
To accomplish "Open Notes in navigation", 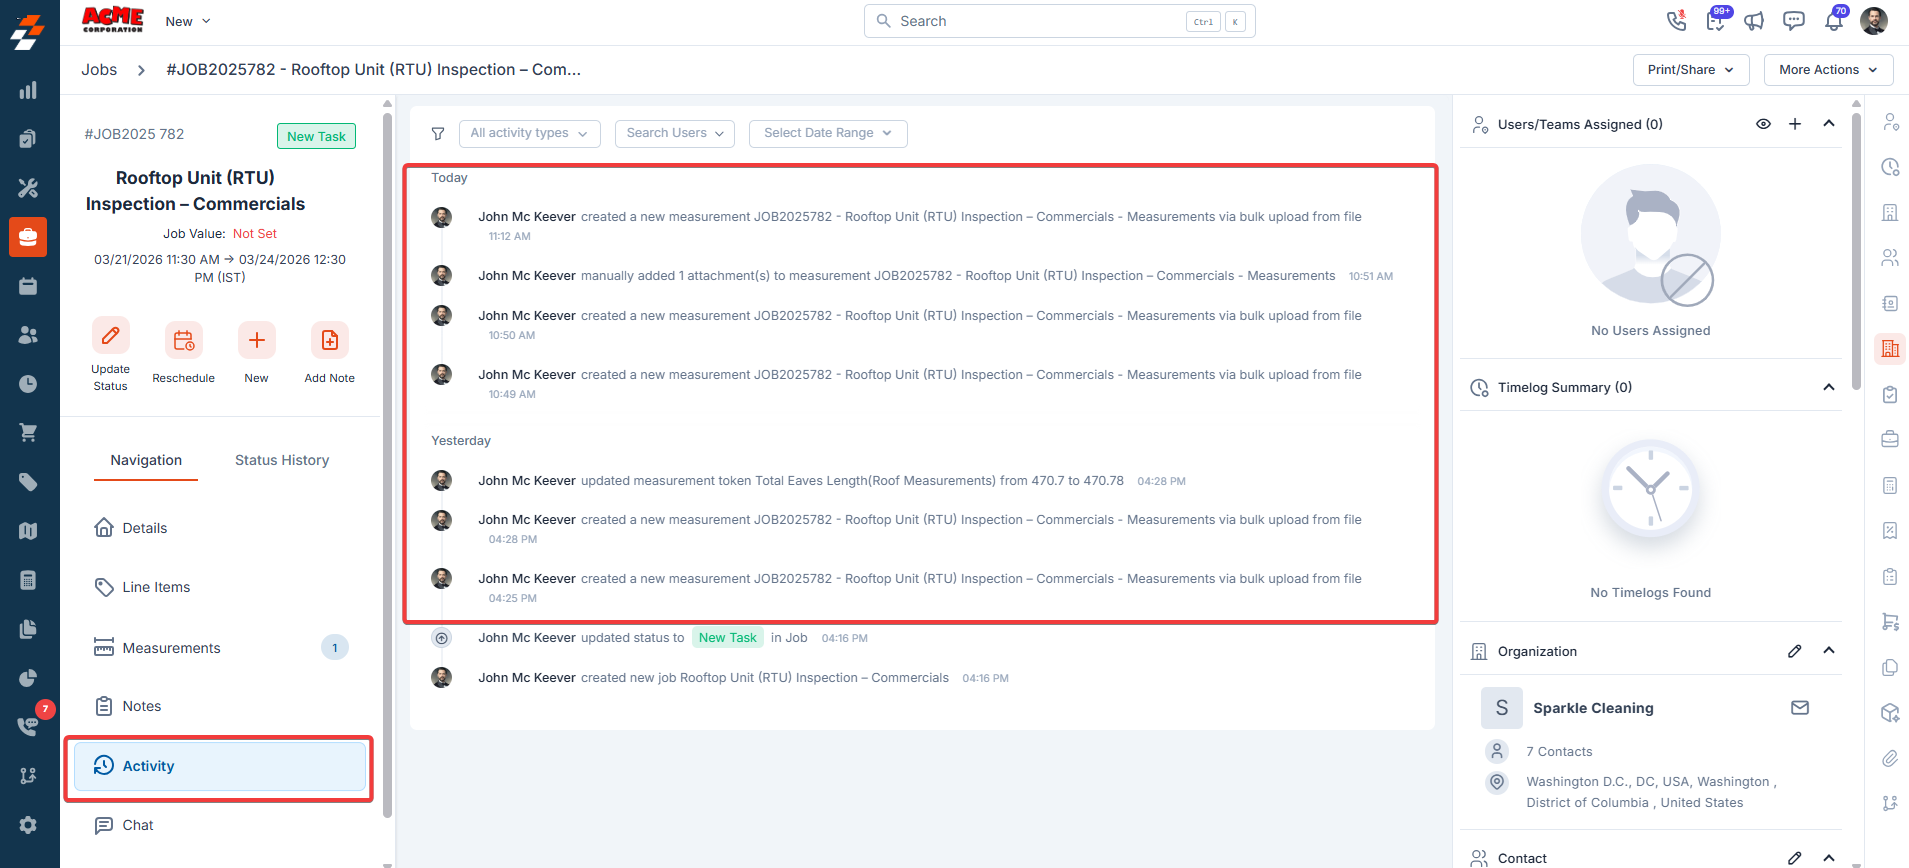I will 220,706.
